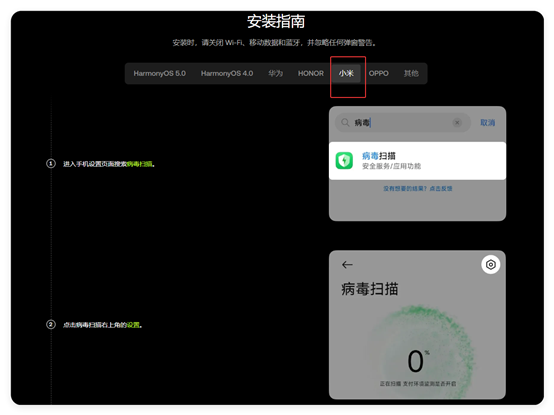The width and height of the screenshot is (554, 415).
Task: Click the Wi-Fi warning instruction text
Action: pos(274,43)
